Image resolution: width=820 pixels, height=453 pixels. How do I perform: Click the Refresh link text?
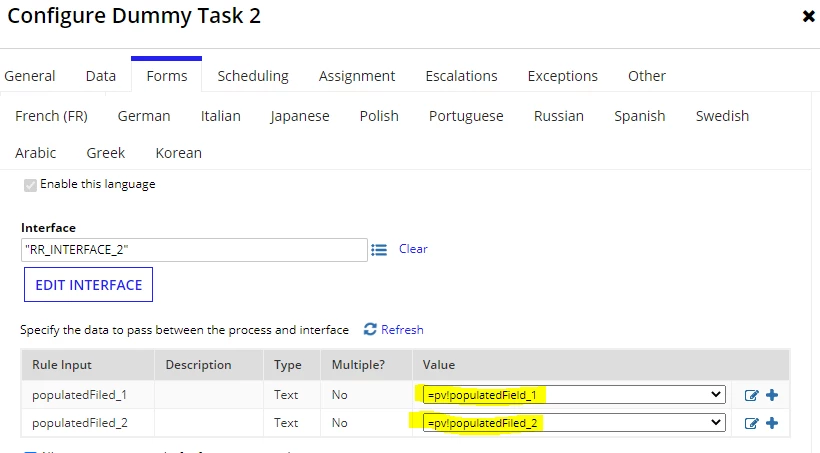[x=402, y=330]
